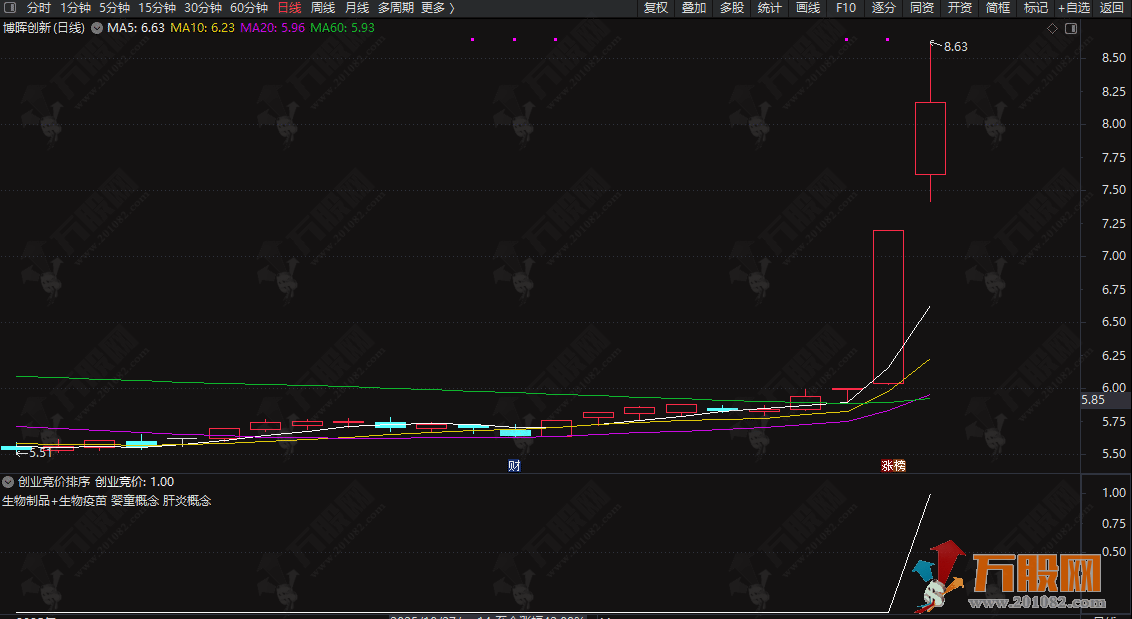Open F10 company fundamentals
The height and width of the screenshot is (619, 1132).
pos(846,7)
